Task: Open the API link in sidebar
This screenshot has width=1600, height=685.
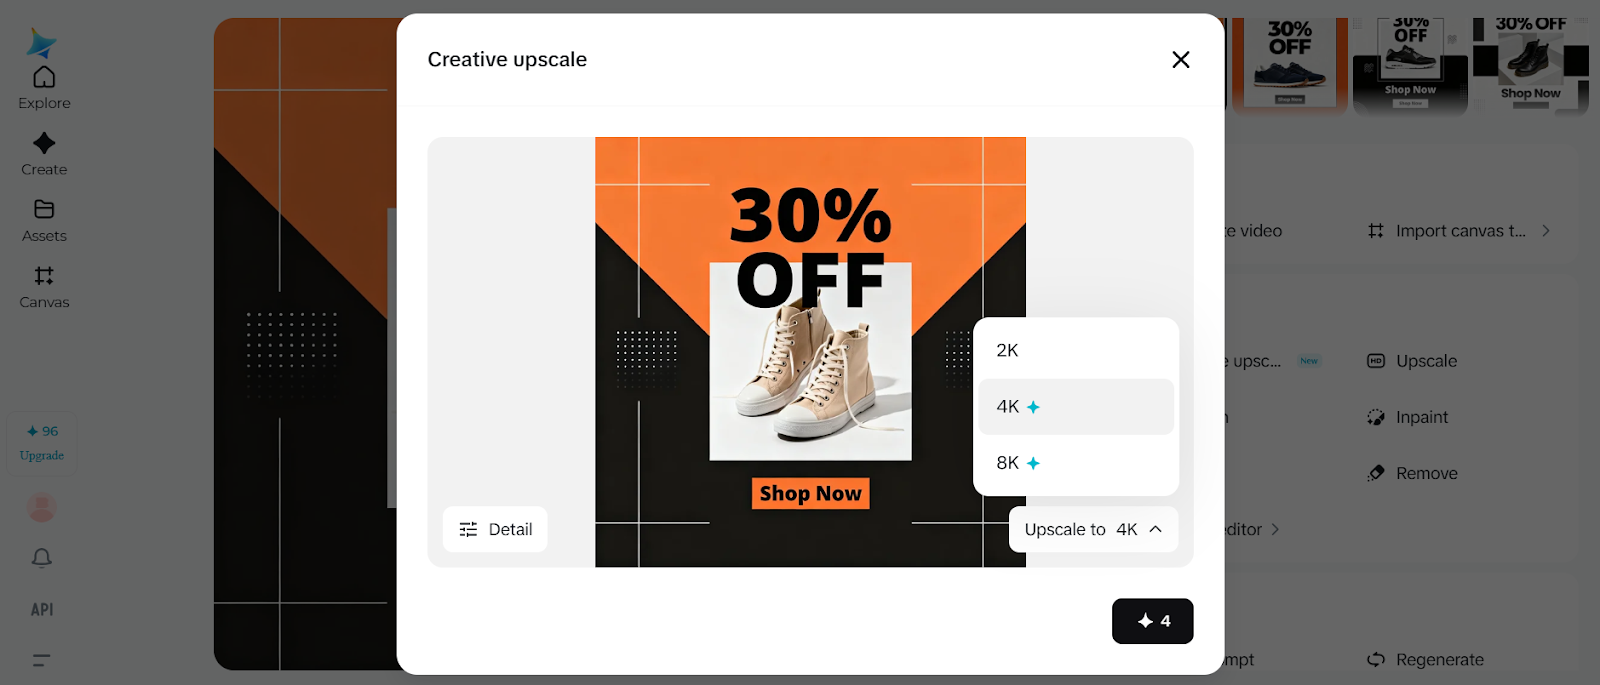Action: click(x=42, y=609)
